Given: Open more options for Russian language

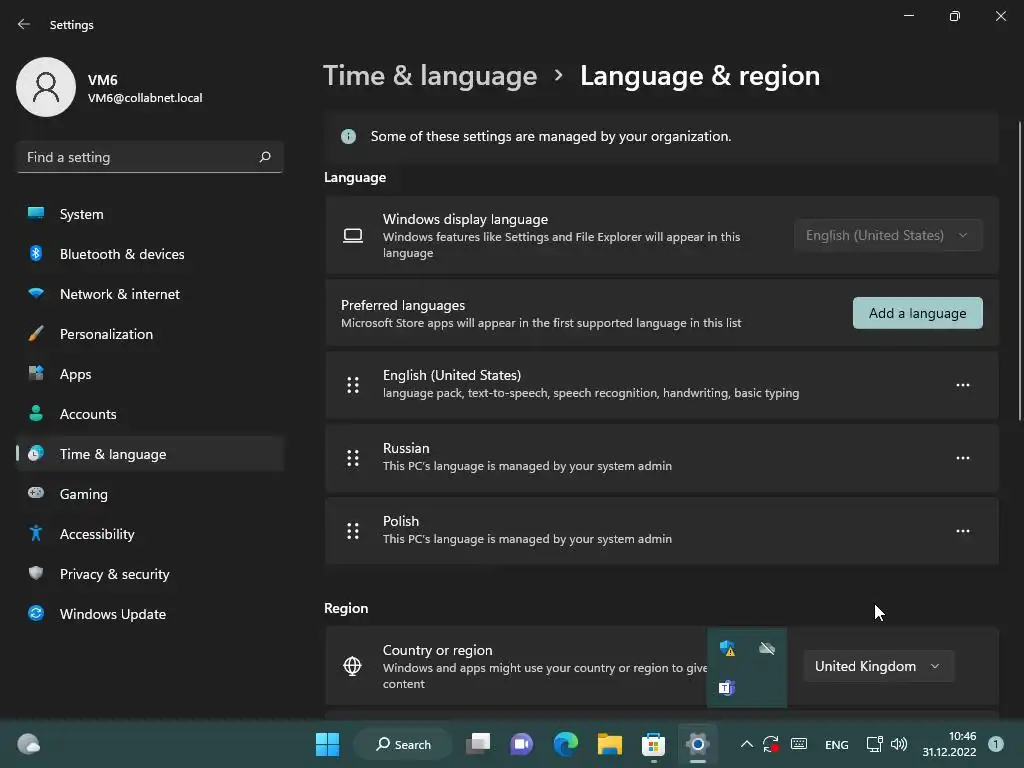Looking at the screenshot, I should point(963,458).
